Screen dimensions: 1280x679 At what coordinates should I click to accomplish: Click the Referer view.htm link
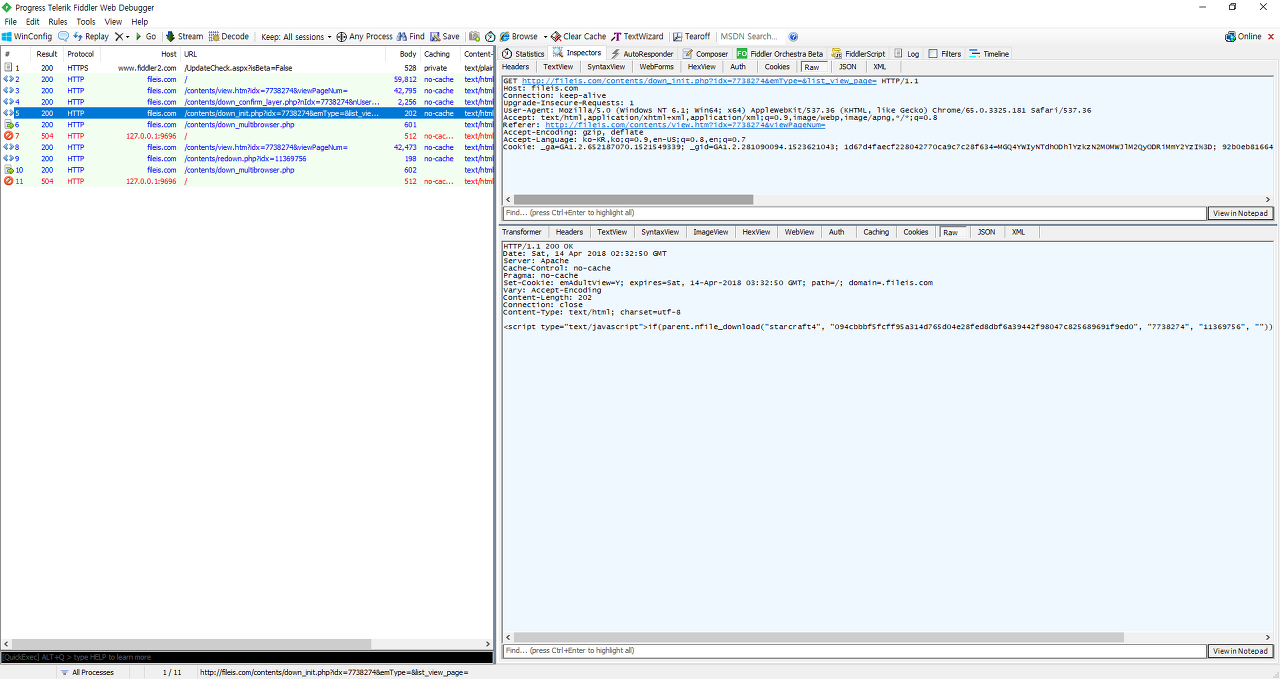point(685,125)
